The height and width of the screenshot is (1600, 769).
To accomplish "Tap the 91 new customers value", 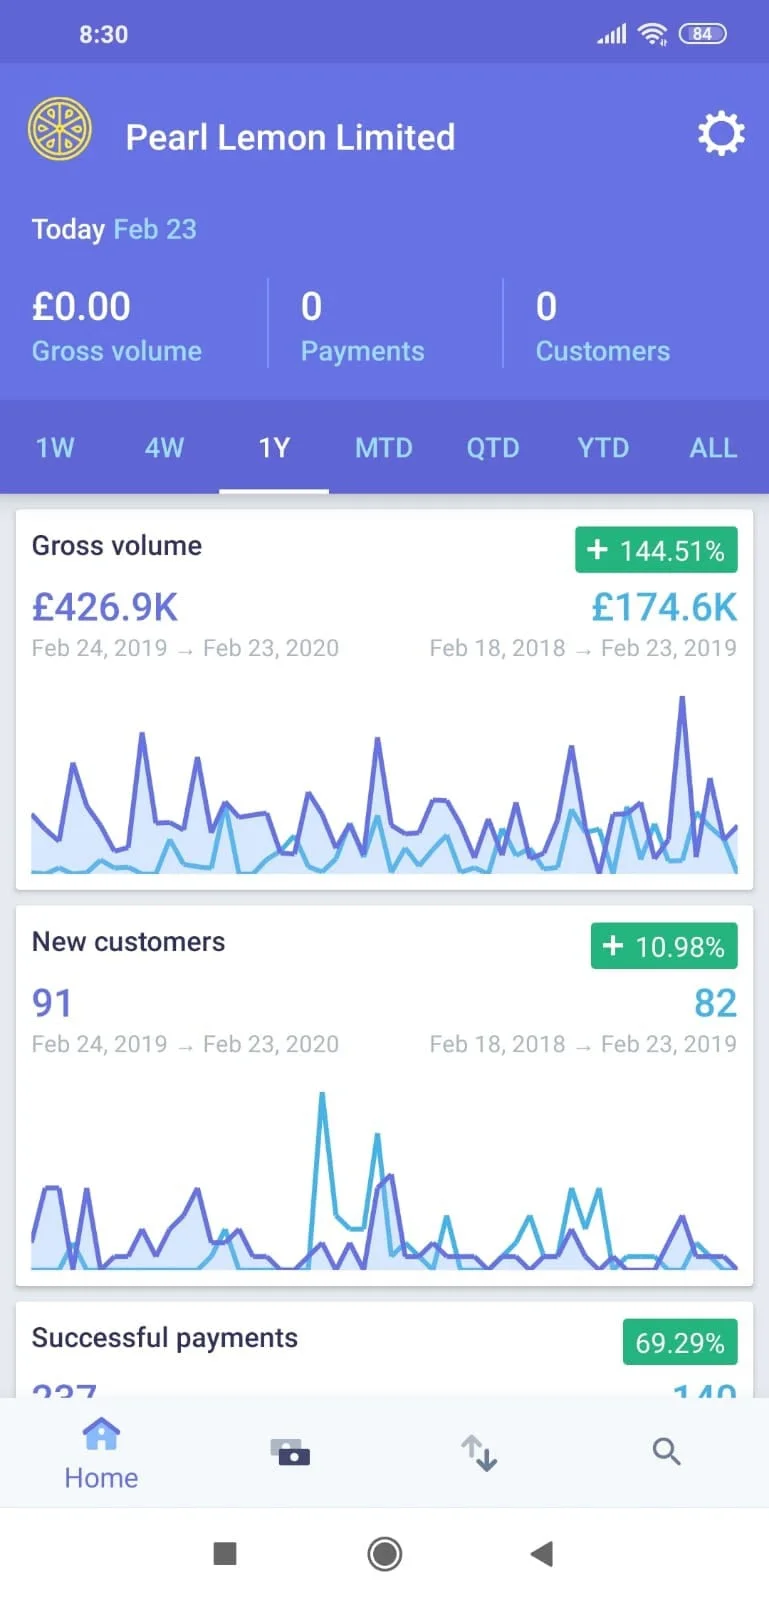I will pyautogui.click(x=52, y=1003).
